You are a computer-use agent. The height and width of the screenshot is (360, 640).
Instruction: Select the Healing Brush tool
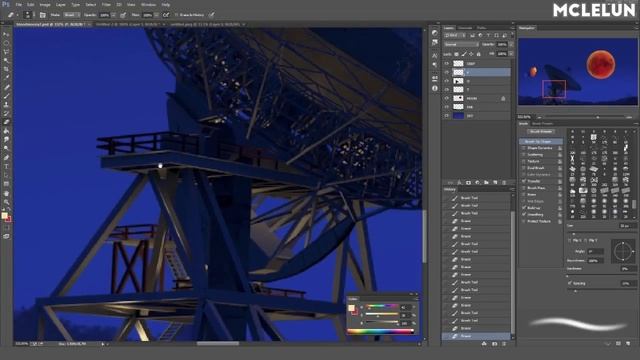tap(7, 87)
